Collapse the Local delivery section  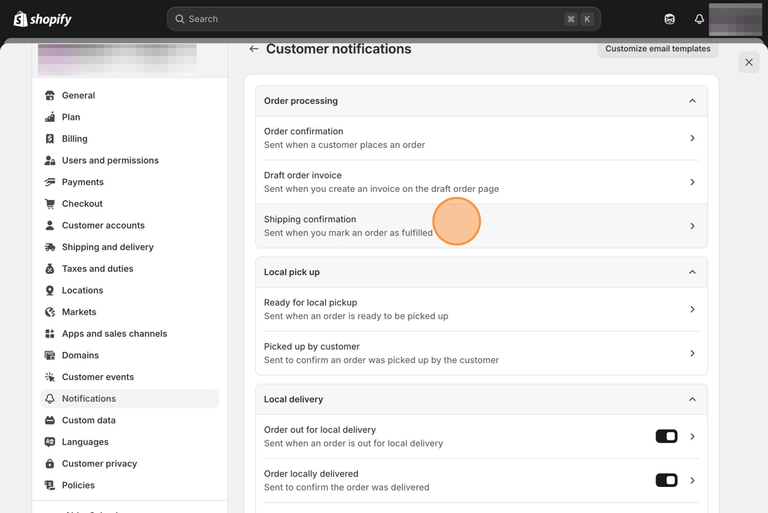pyautogui.click(x=692, y=399)
